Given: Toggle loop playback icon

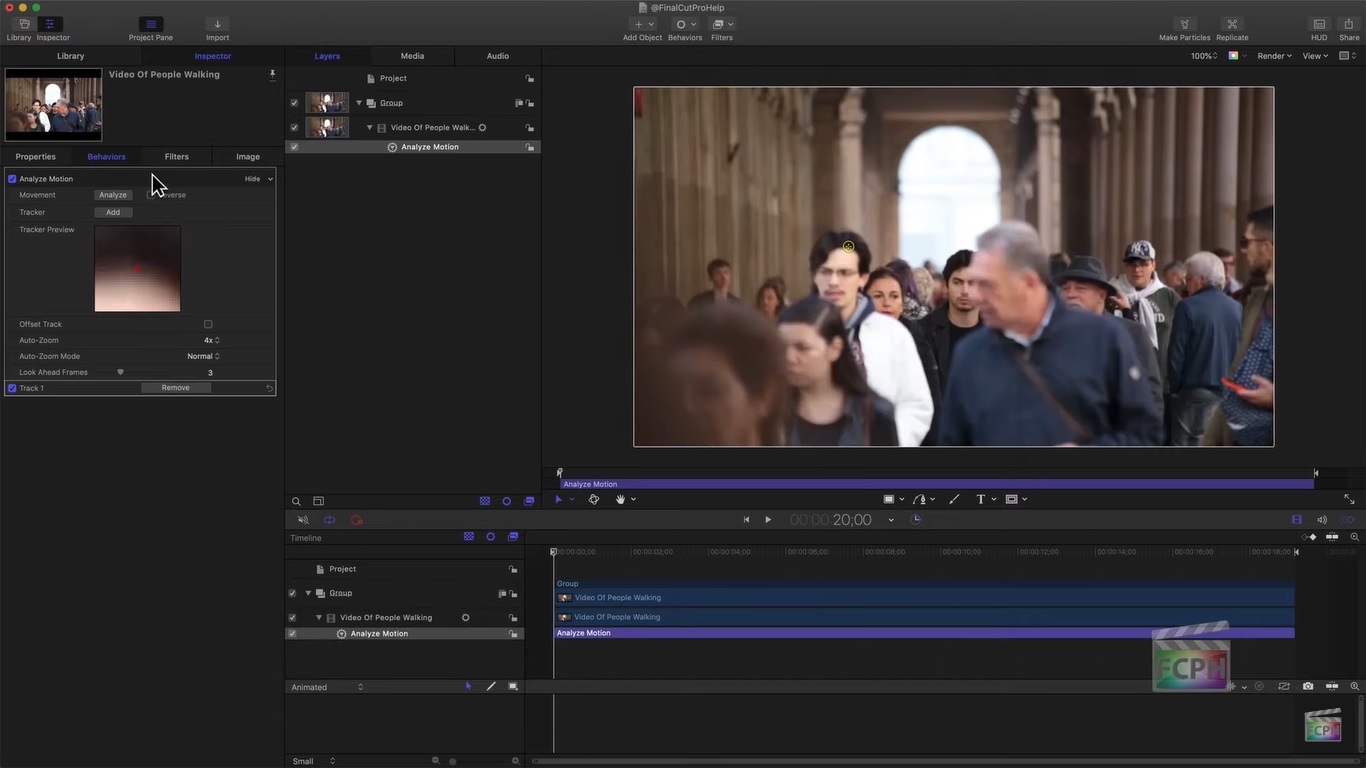Looking at the screenshot, I should [329, 520].
